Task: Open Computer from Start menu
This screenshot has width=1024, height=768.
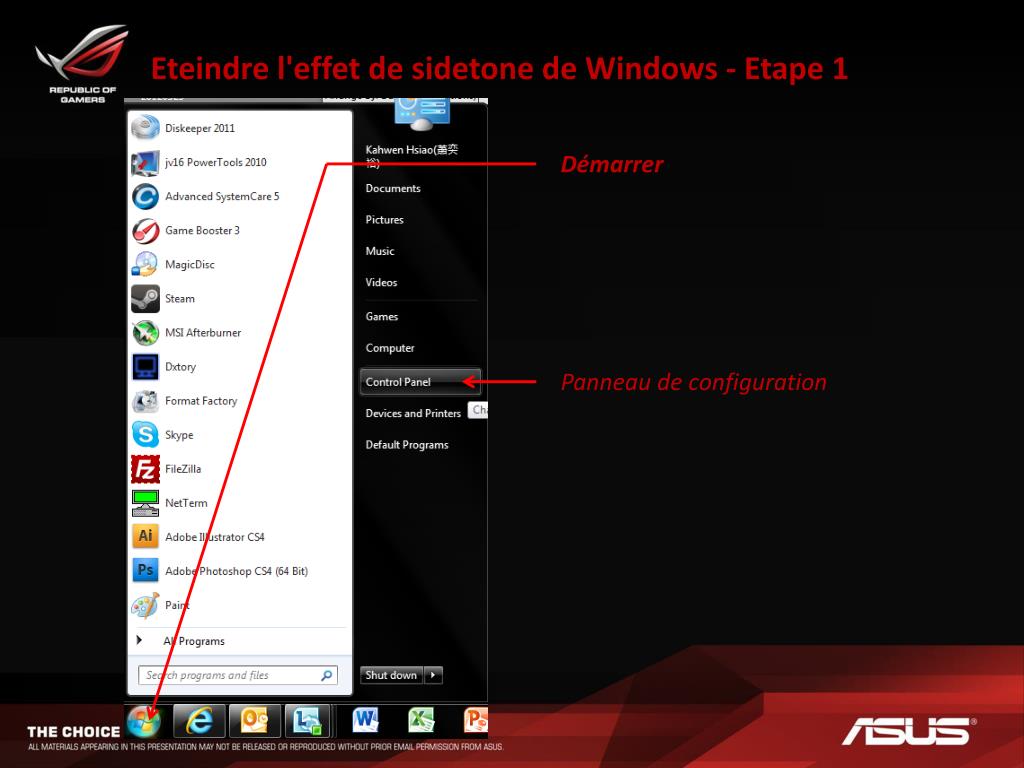Action: (x=390, y=348)
